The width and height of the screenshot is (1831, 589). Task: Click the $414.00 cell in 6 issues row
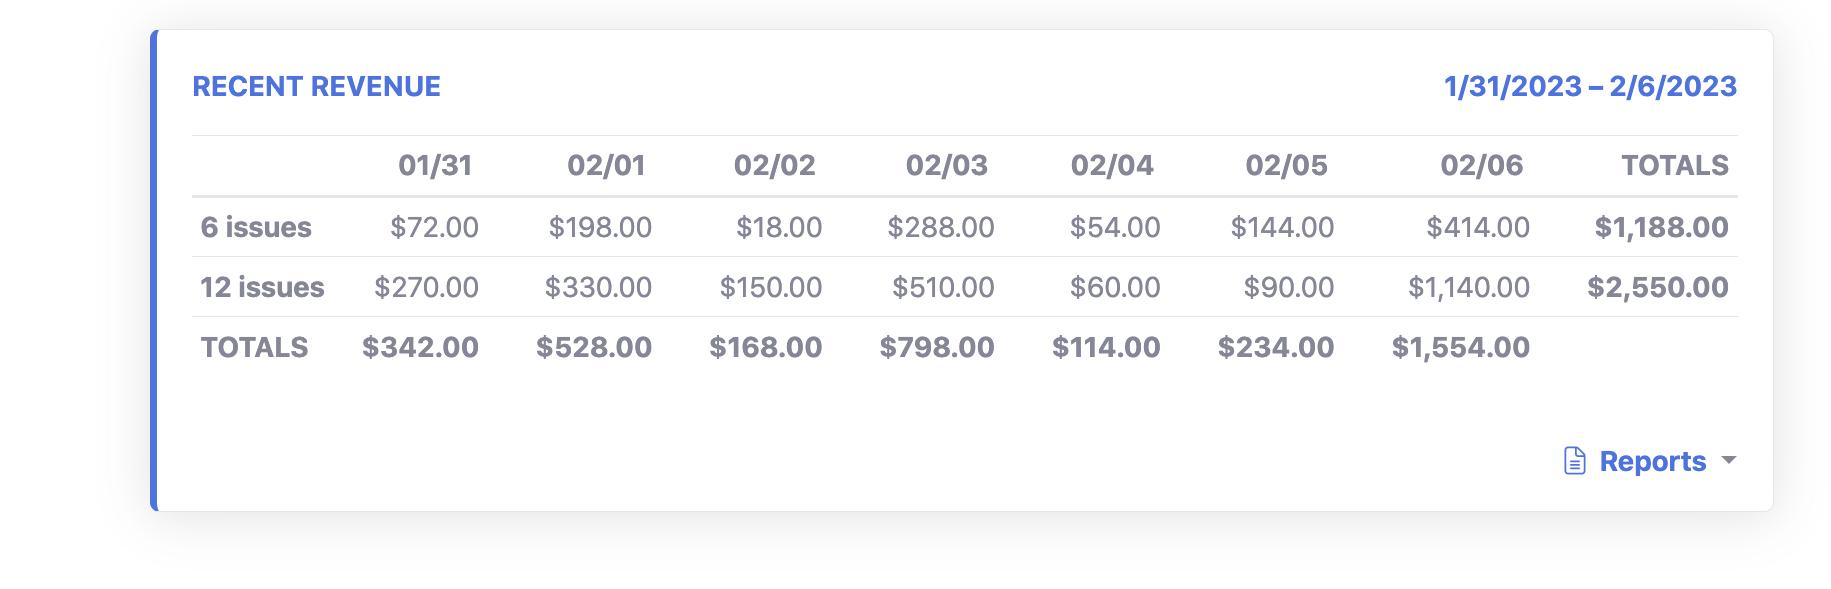pyautogui.click(x=1477, y=227)
